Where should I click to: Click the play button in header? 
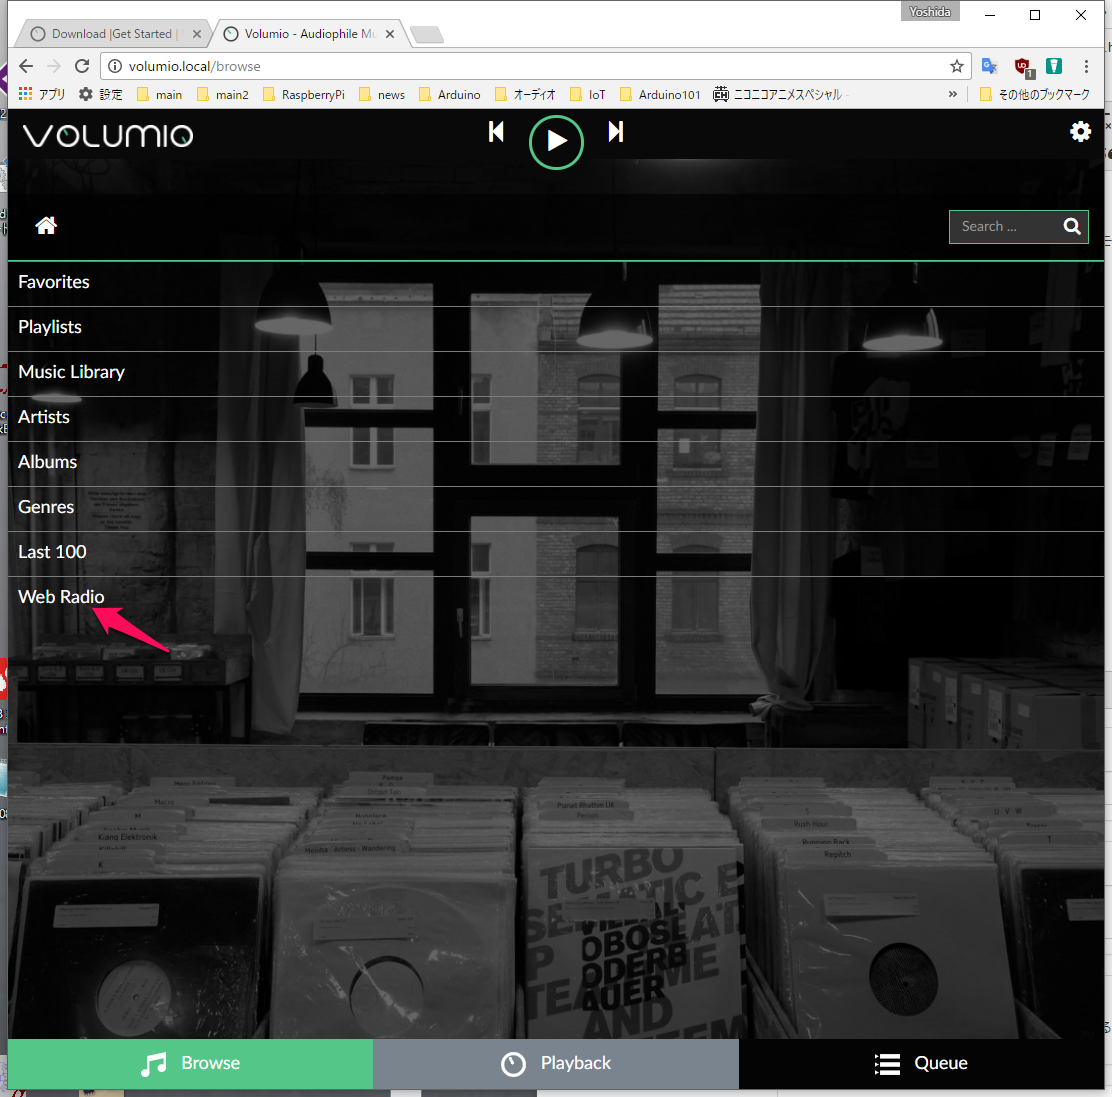tap(556, 142)
